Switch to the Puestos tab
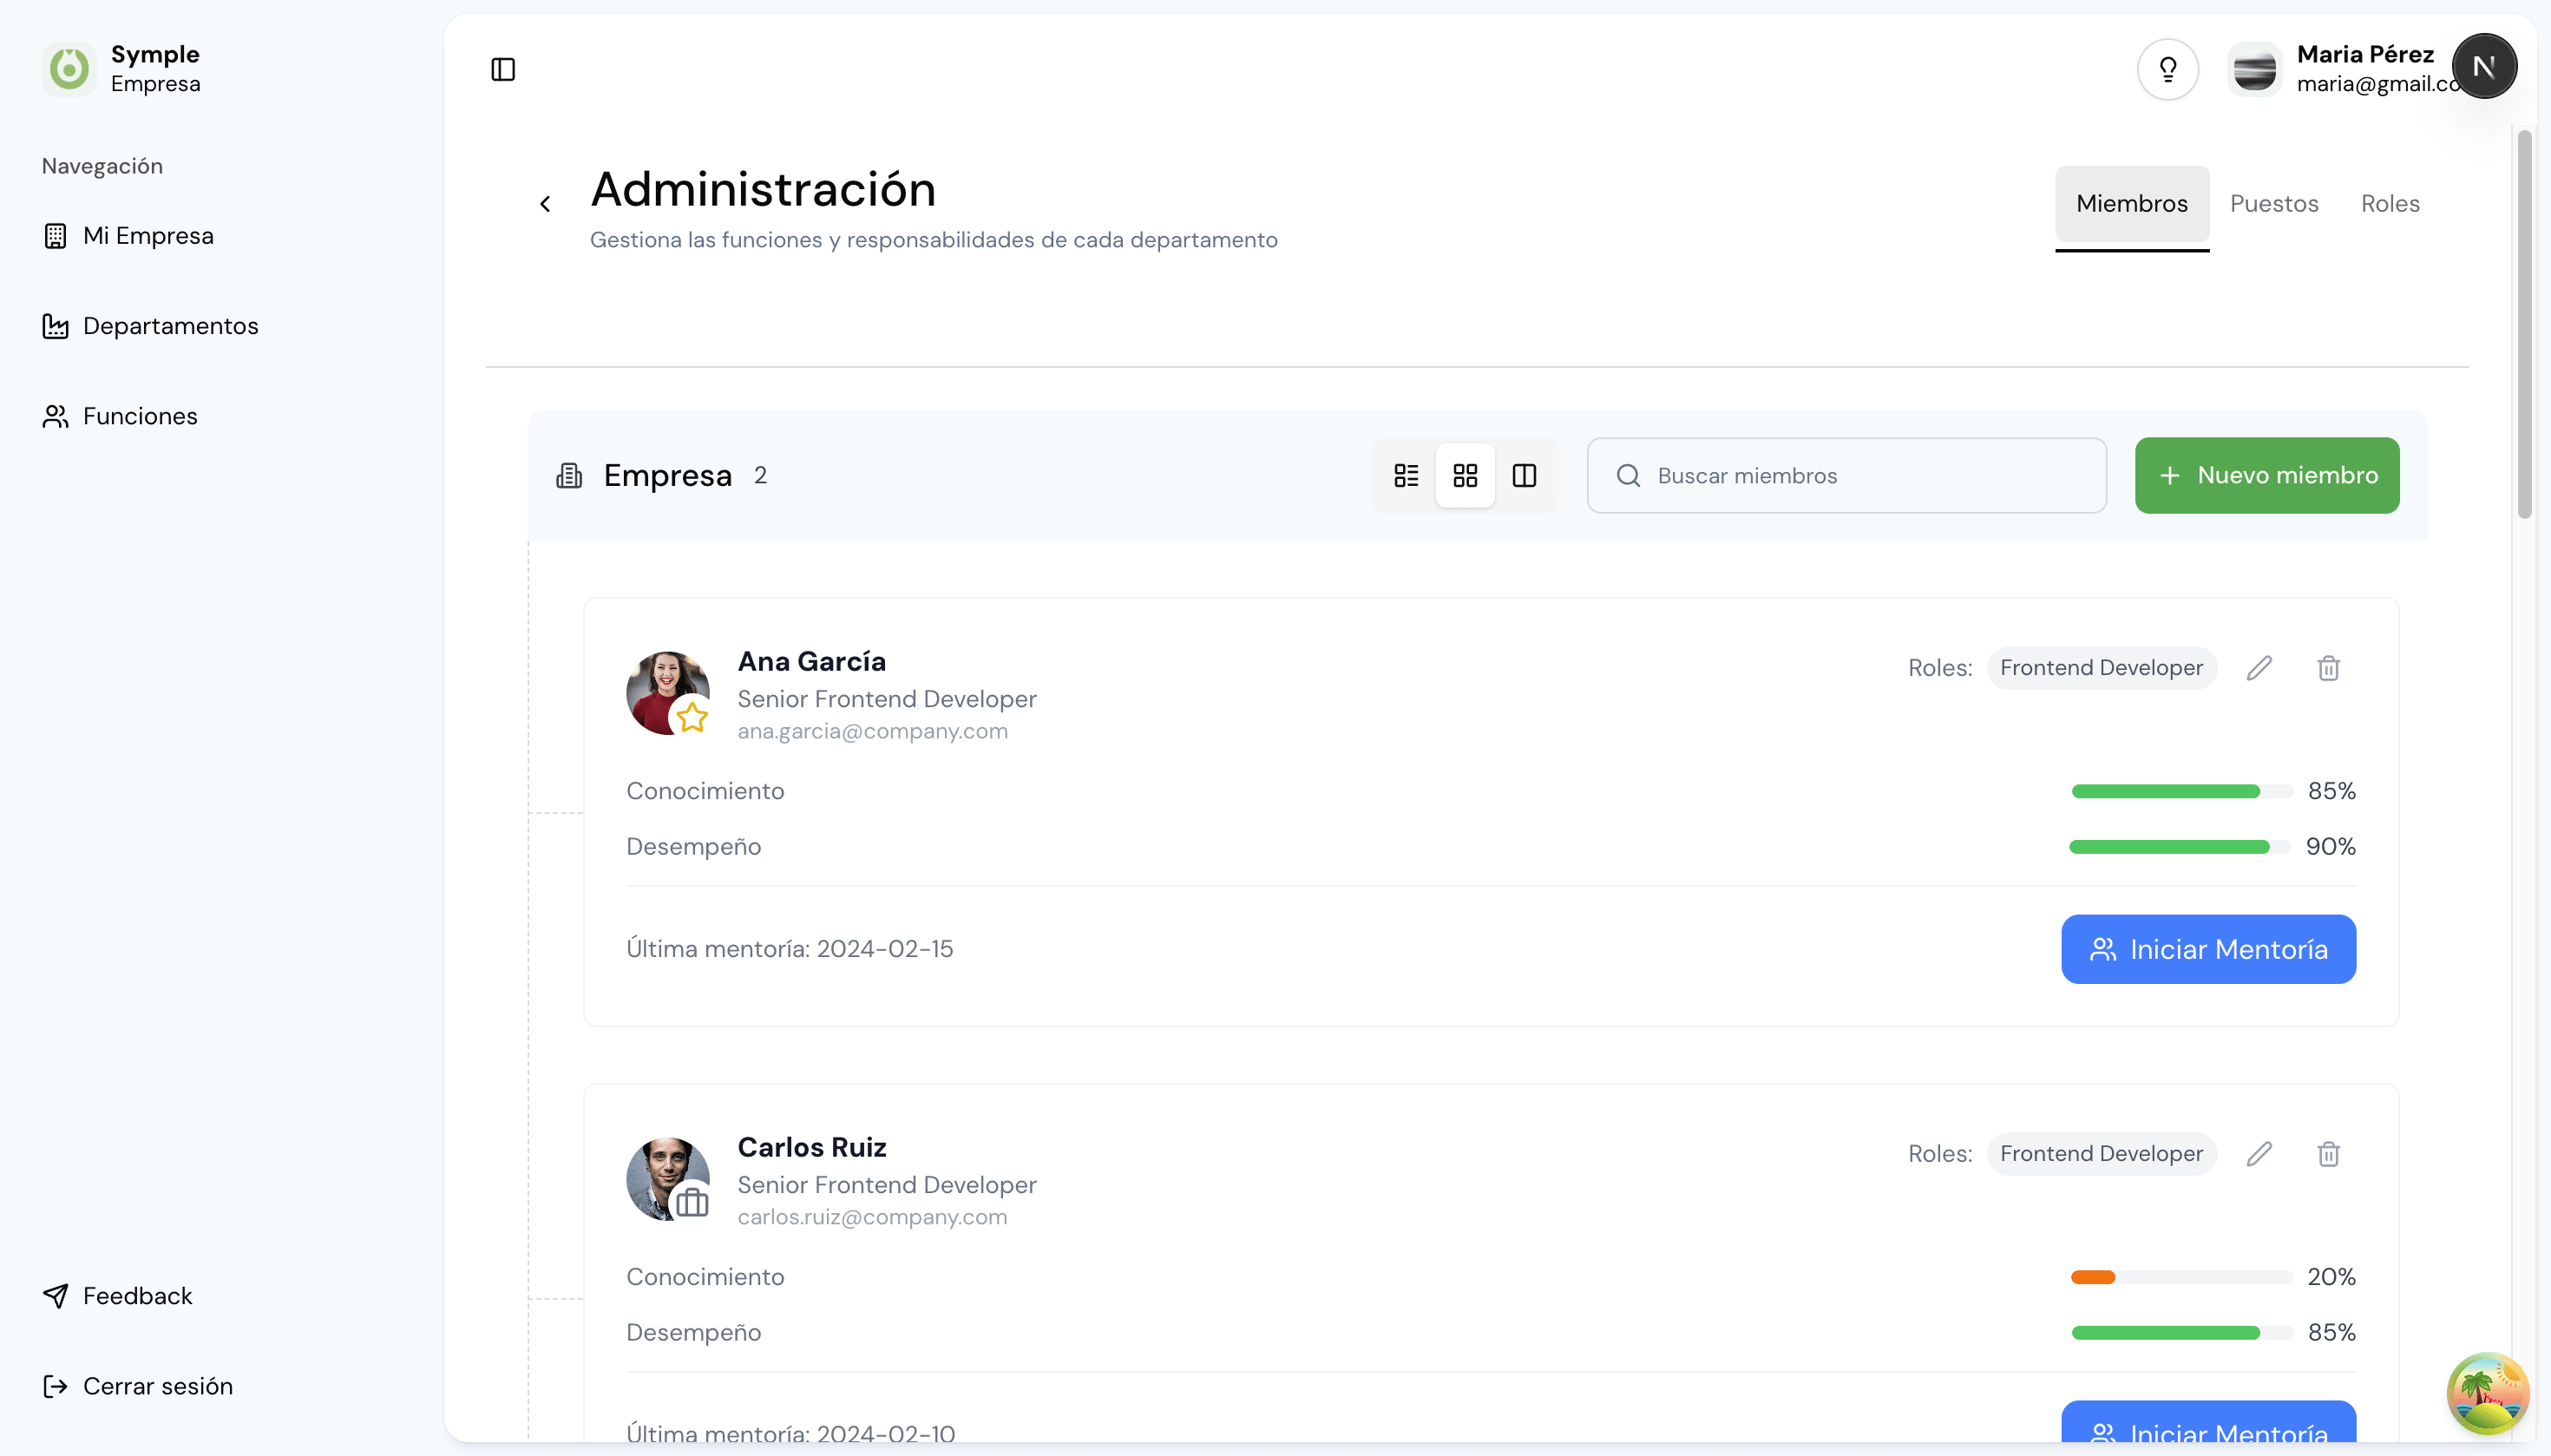2551x1456 pixels. 2274,204
